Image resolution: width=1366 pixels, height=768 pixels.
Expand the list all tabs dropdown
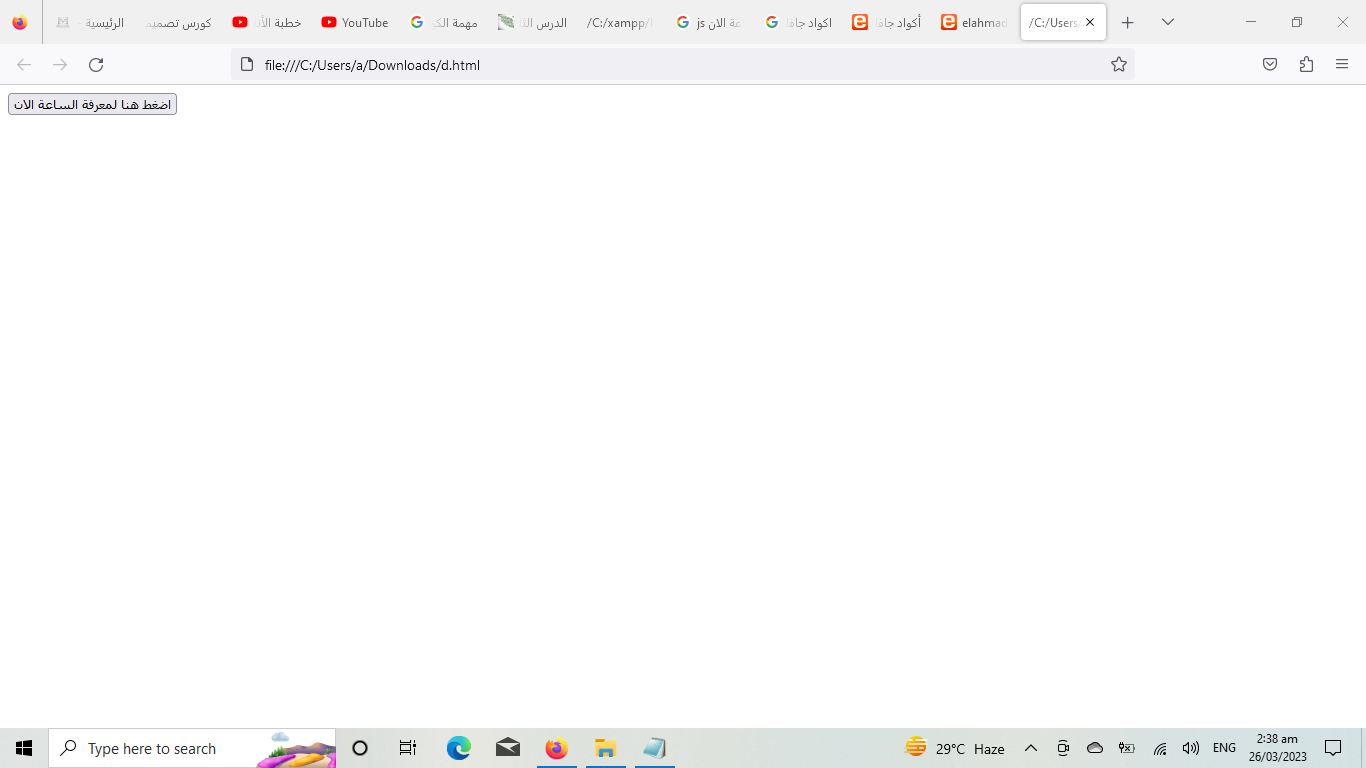(x=1167, y=22)
